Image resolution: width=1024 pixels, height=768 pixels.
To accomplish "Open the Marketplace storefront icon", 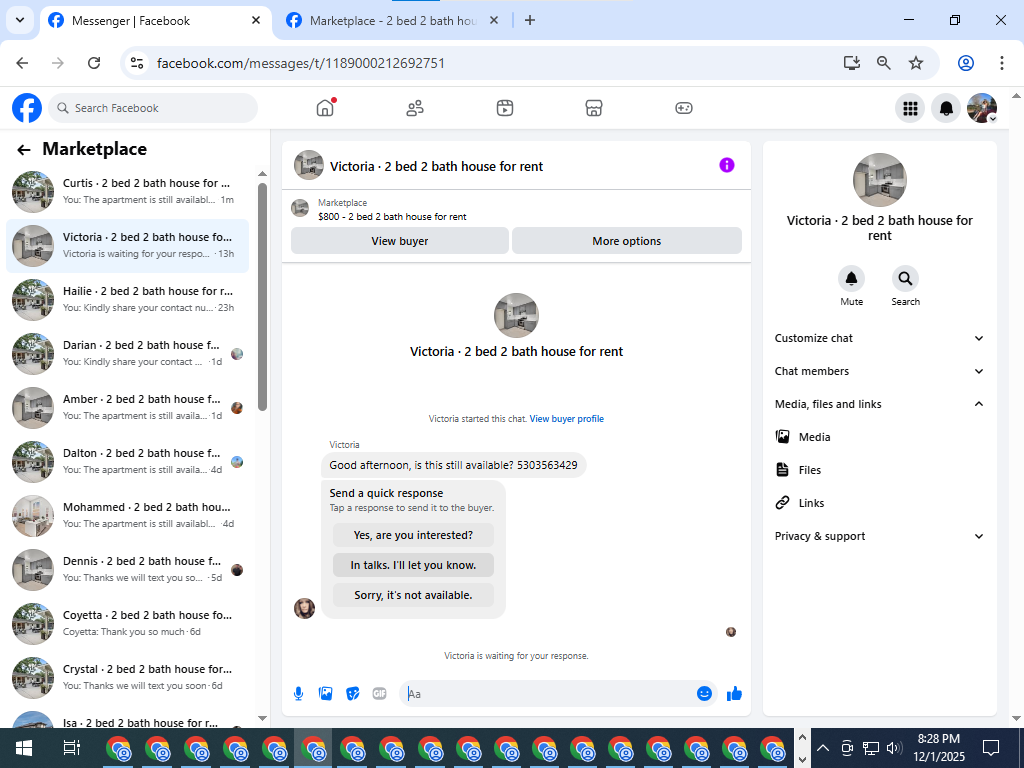I will (x=594, y=108).
